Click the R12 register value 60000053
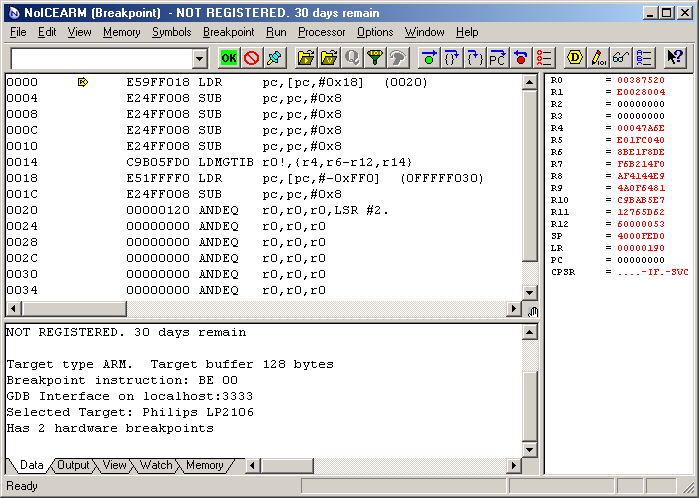This screenshot has width=699, height=498. click(641, 224)
